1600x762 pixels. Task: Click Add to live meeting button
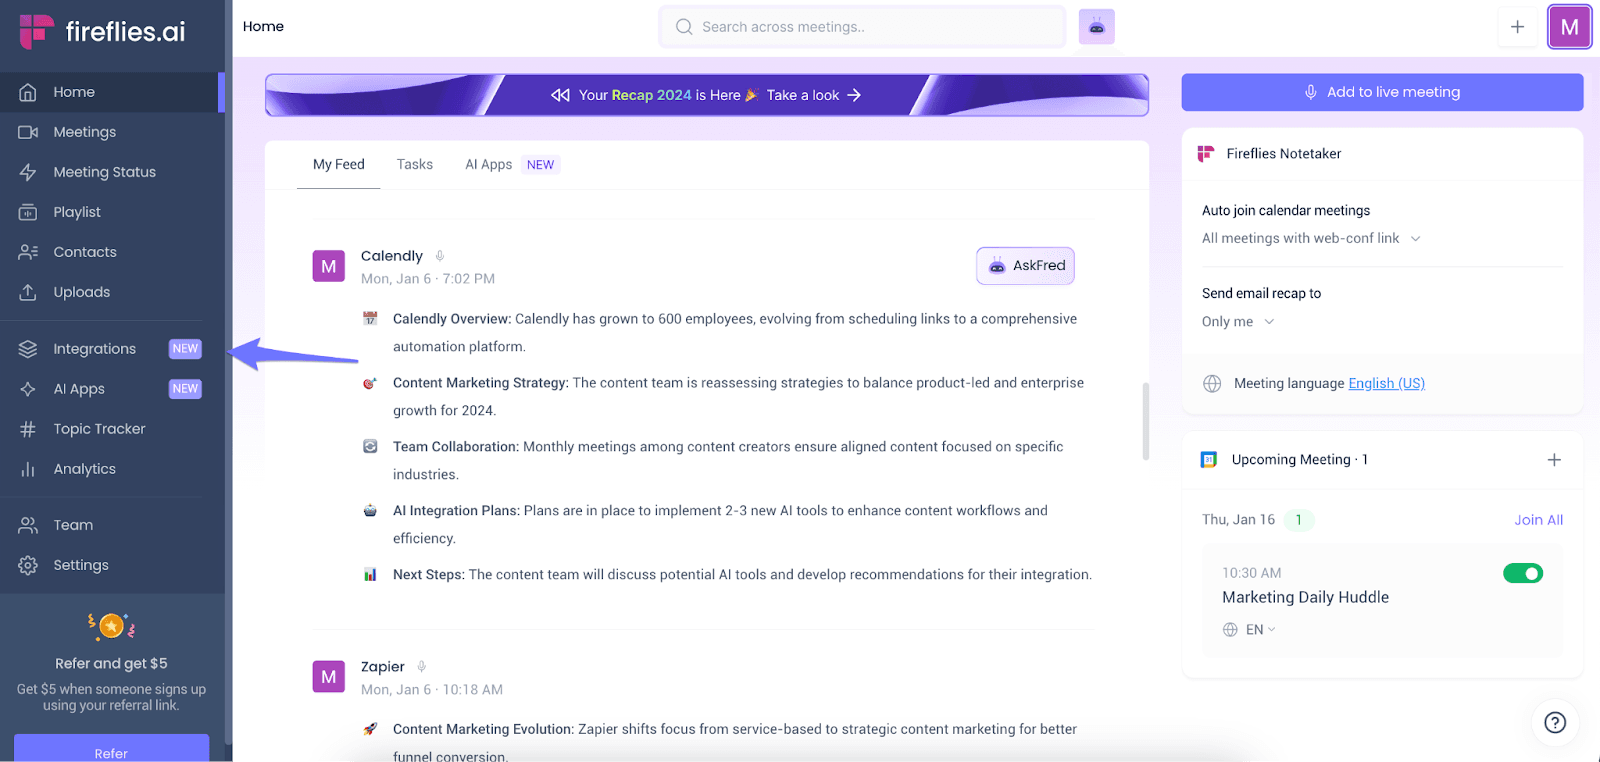pyautogui.click(x=1382, y=92)
